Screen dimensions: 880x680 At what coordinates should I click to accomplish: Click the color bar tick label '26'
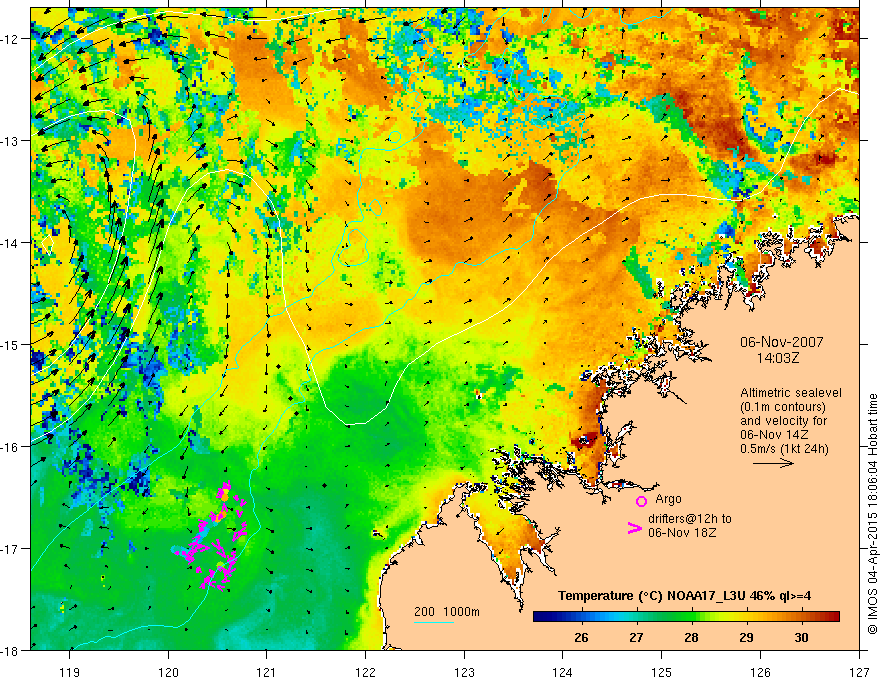pyautogui.click(x=581, y=638)
